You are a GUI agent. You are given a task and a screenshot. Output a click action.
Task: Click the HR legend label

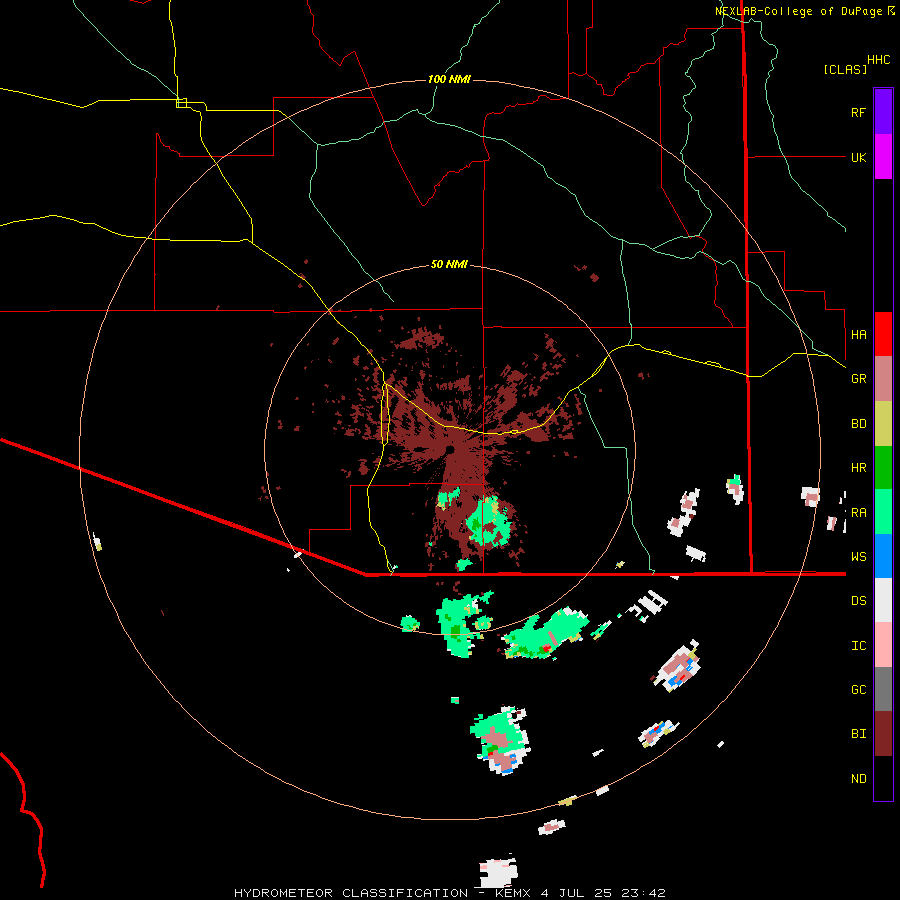[858, 468]
